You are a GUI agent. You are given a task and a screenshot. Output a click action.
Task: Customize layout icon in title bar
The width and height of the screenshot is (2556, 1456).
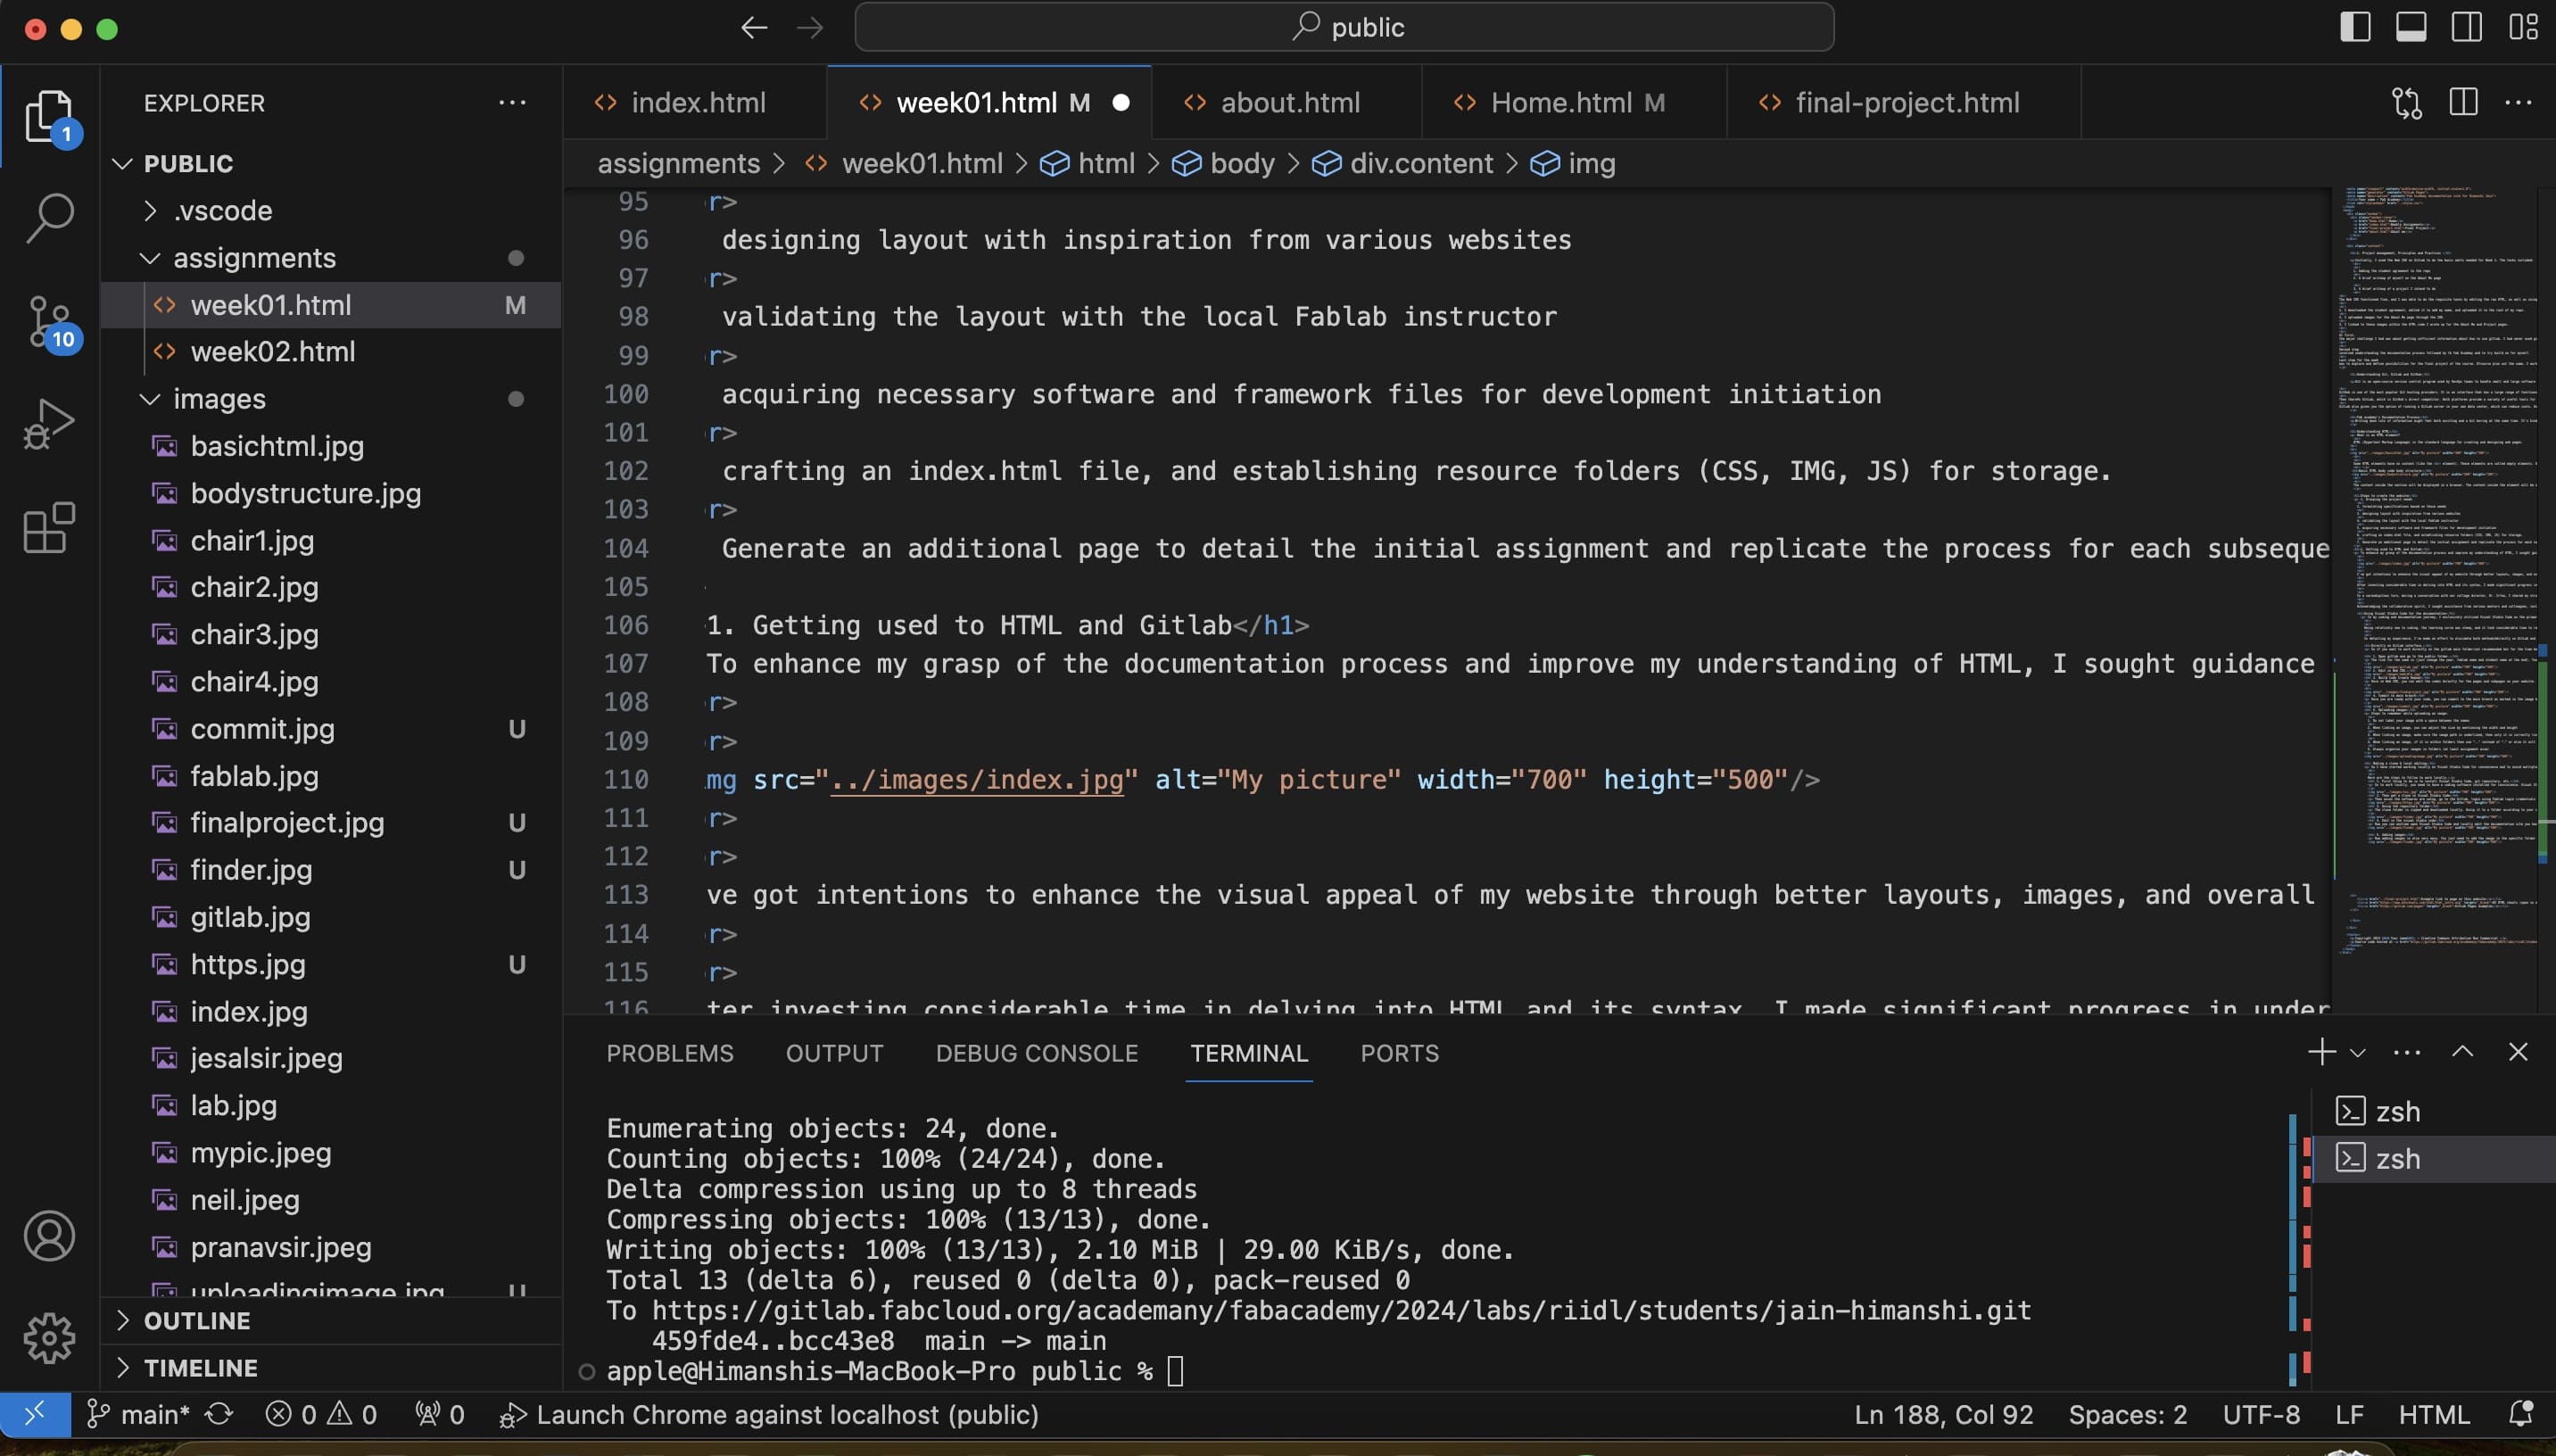[x=2523, y=27]
